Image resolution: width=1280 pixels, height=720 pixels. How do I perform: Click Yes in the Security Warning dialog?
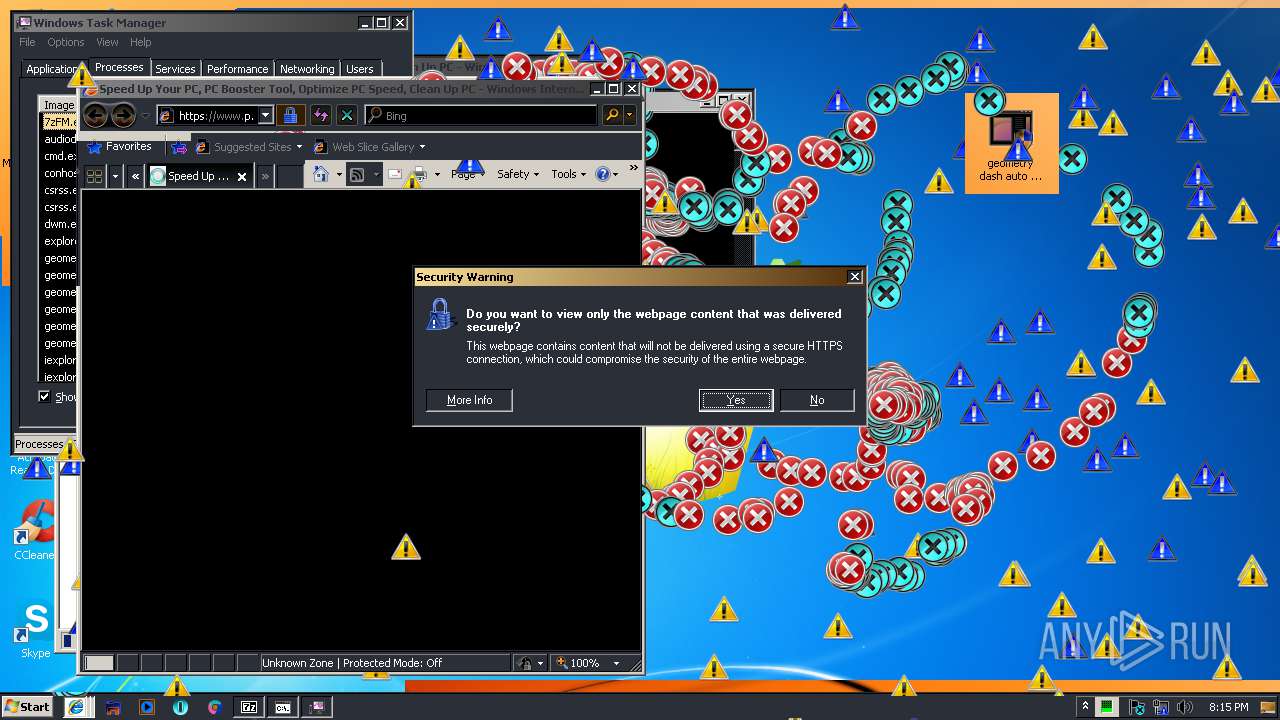click(x=736, y=400)
